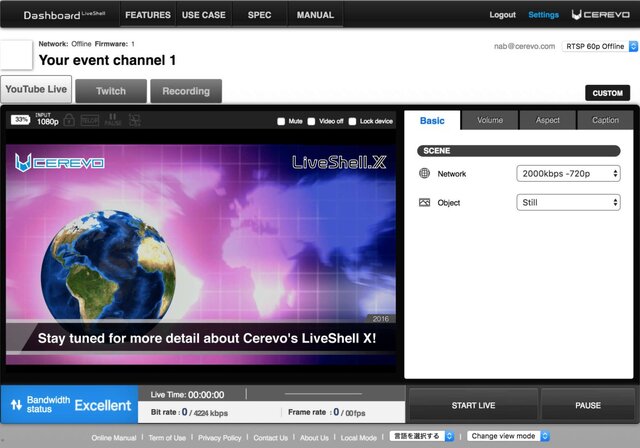Click the Live Time progress bar
640x448 pixels.
(x=323, y=394)
